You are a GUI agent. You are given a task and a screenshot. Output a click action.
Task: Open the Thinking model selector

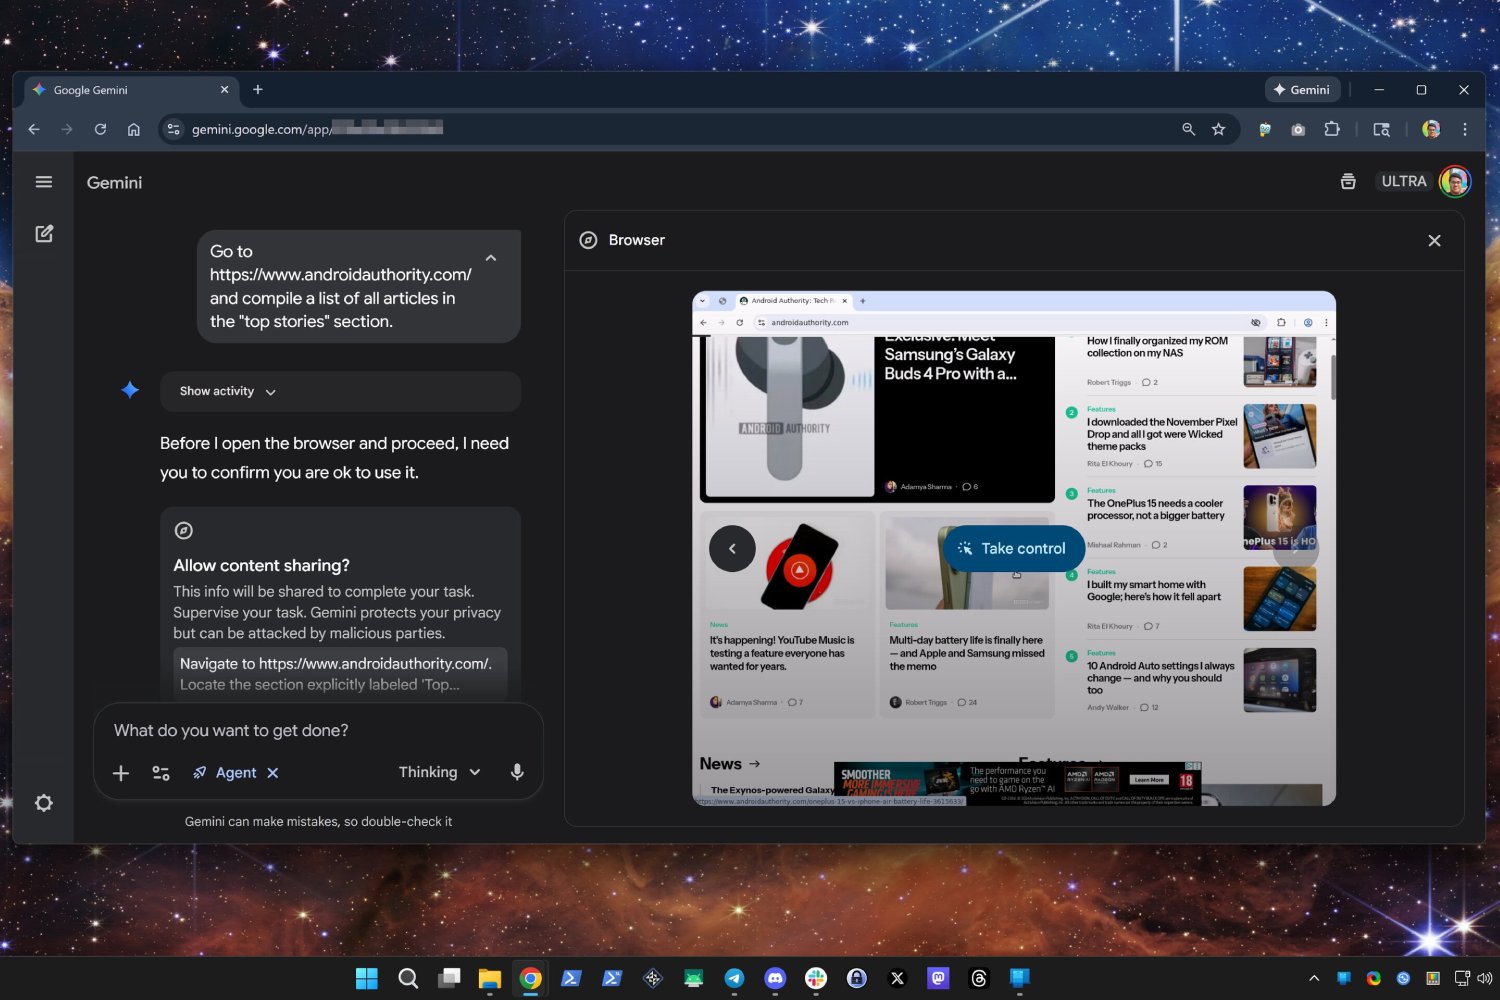click(439, 772)
